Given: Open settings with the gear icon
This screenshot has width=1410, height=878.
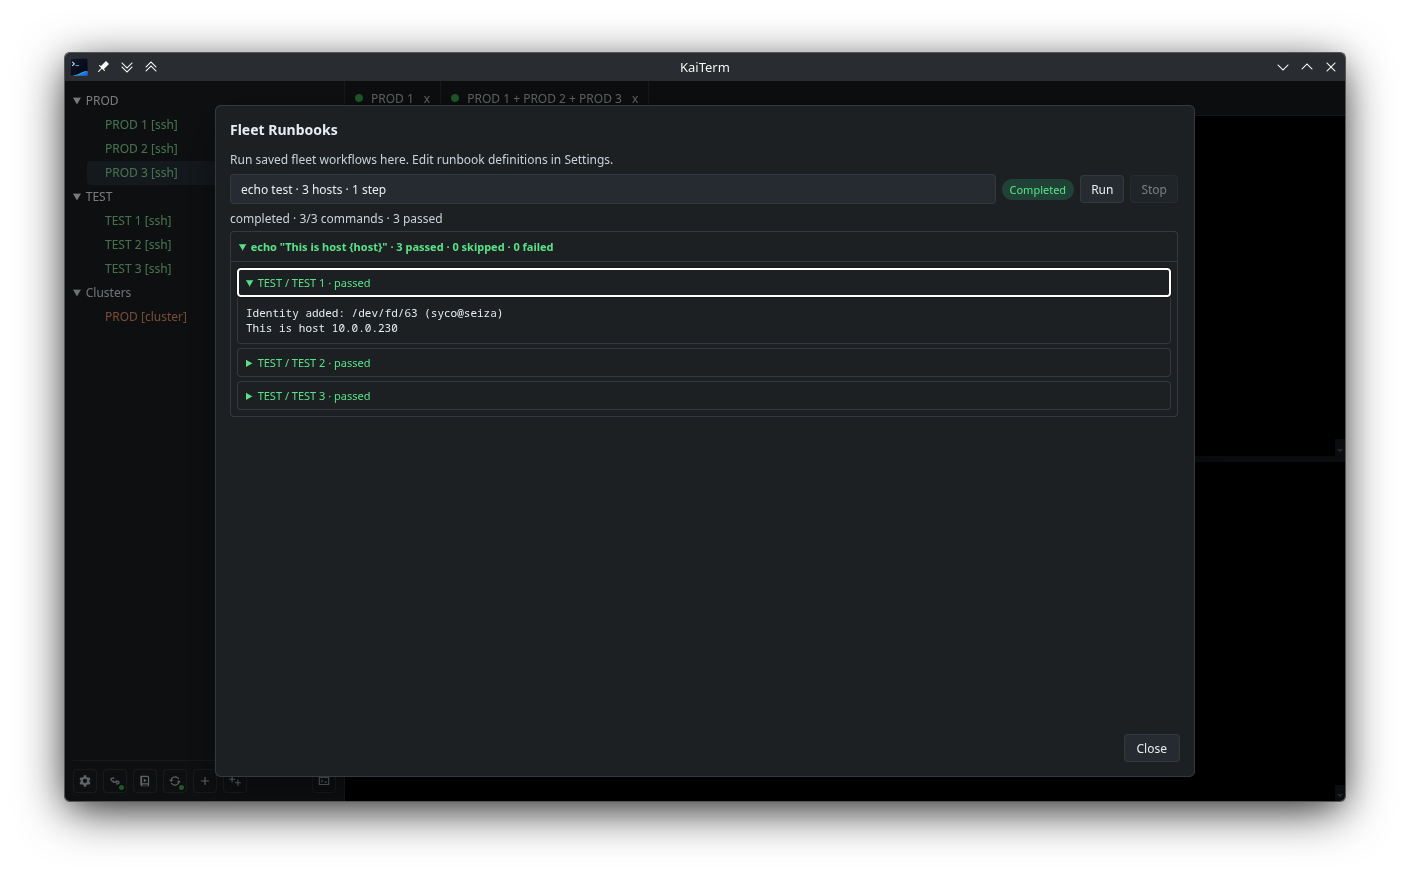Looking at the screenshot, I should coord(85,781).
